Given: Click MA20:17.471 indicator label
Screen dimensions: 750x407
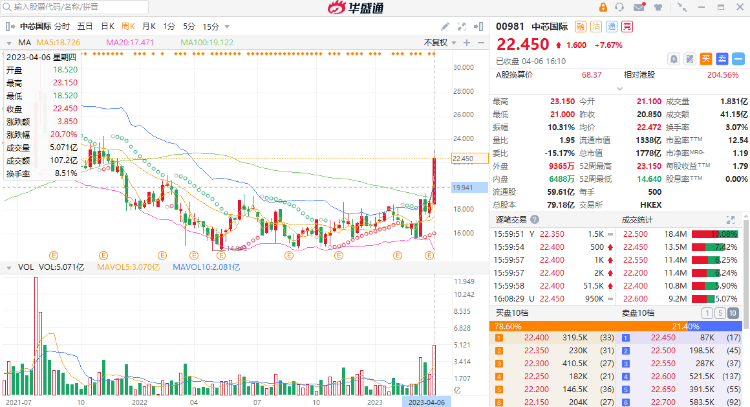Looking at the screenshot, I should [130, 43].
